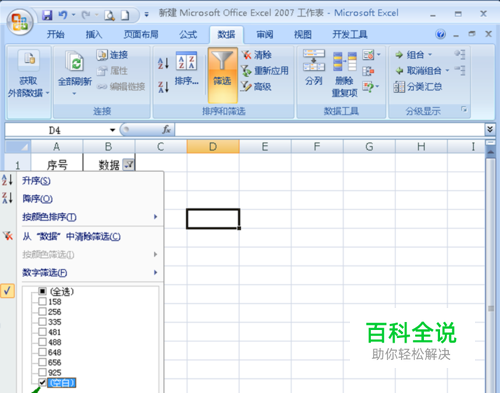
Task: Switch to the View (视图) tab
Action: click(x=303, y=34)
